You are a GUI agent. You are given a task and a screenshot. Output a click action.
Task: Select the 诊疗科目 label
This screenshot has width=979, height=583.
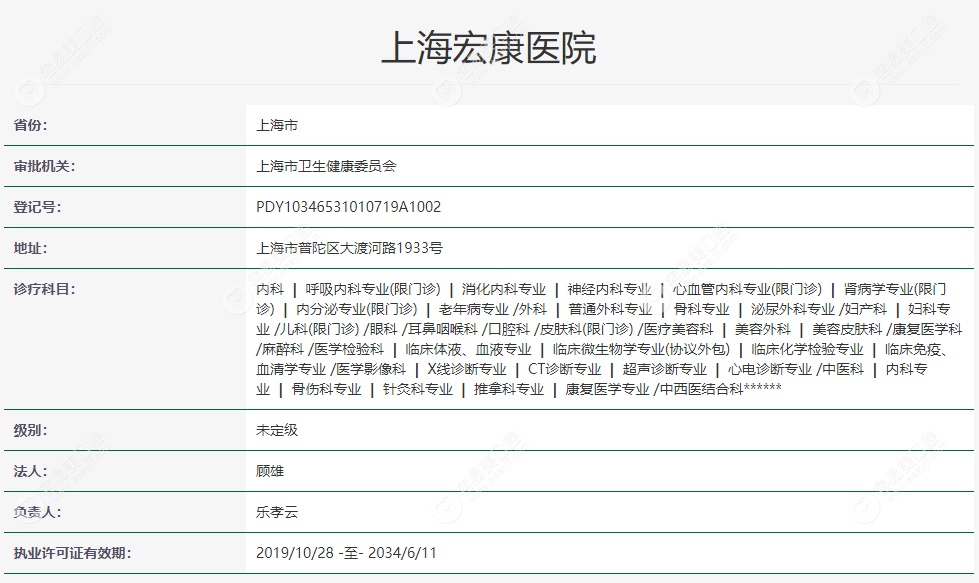(x=44, y=289)
